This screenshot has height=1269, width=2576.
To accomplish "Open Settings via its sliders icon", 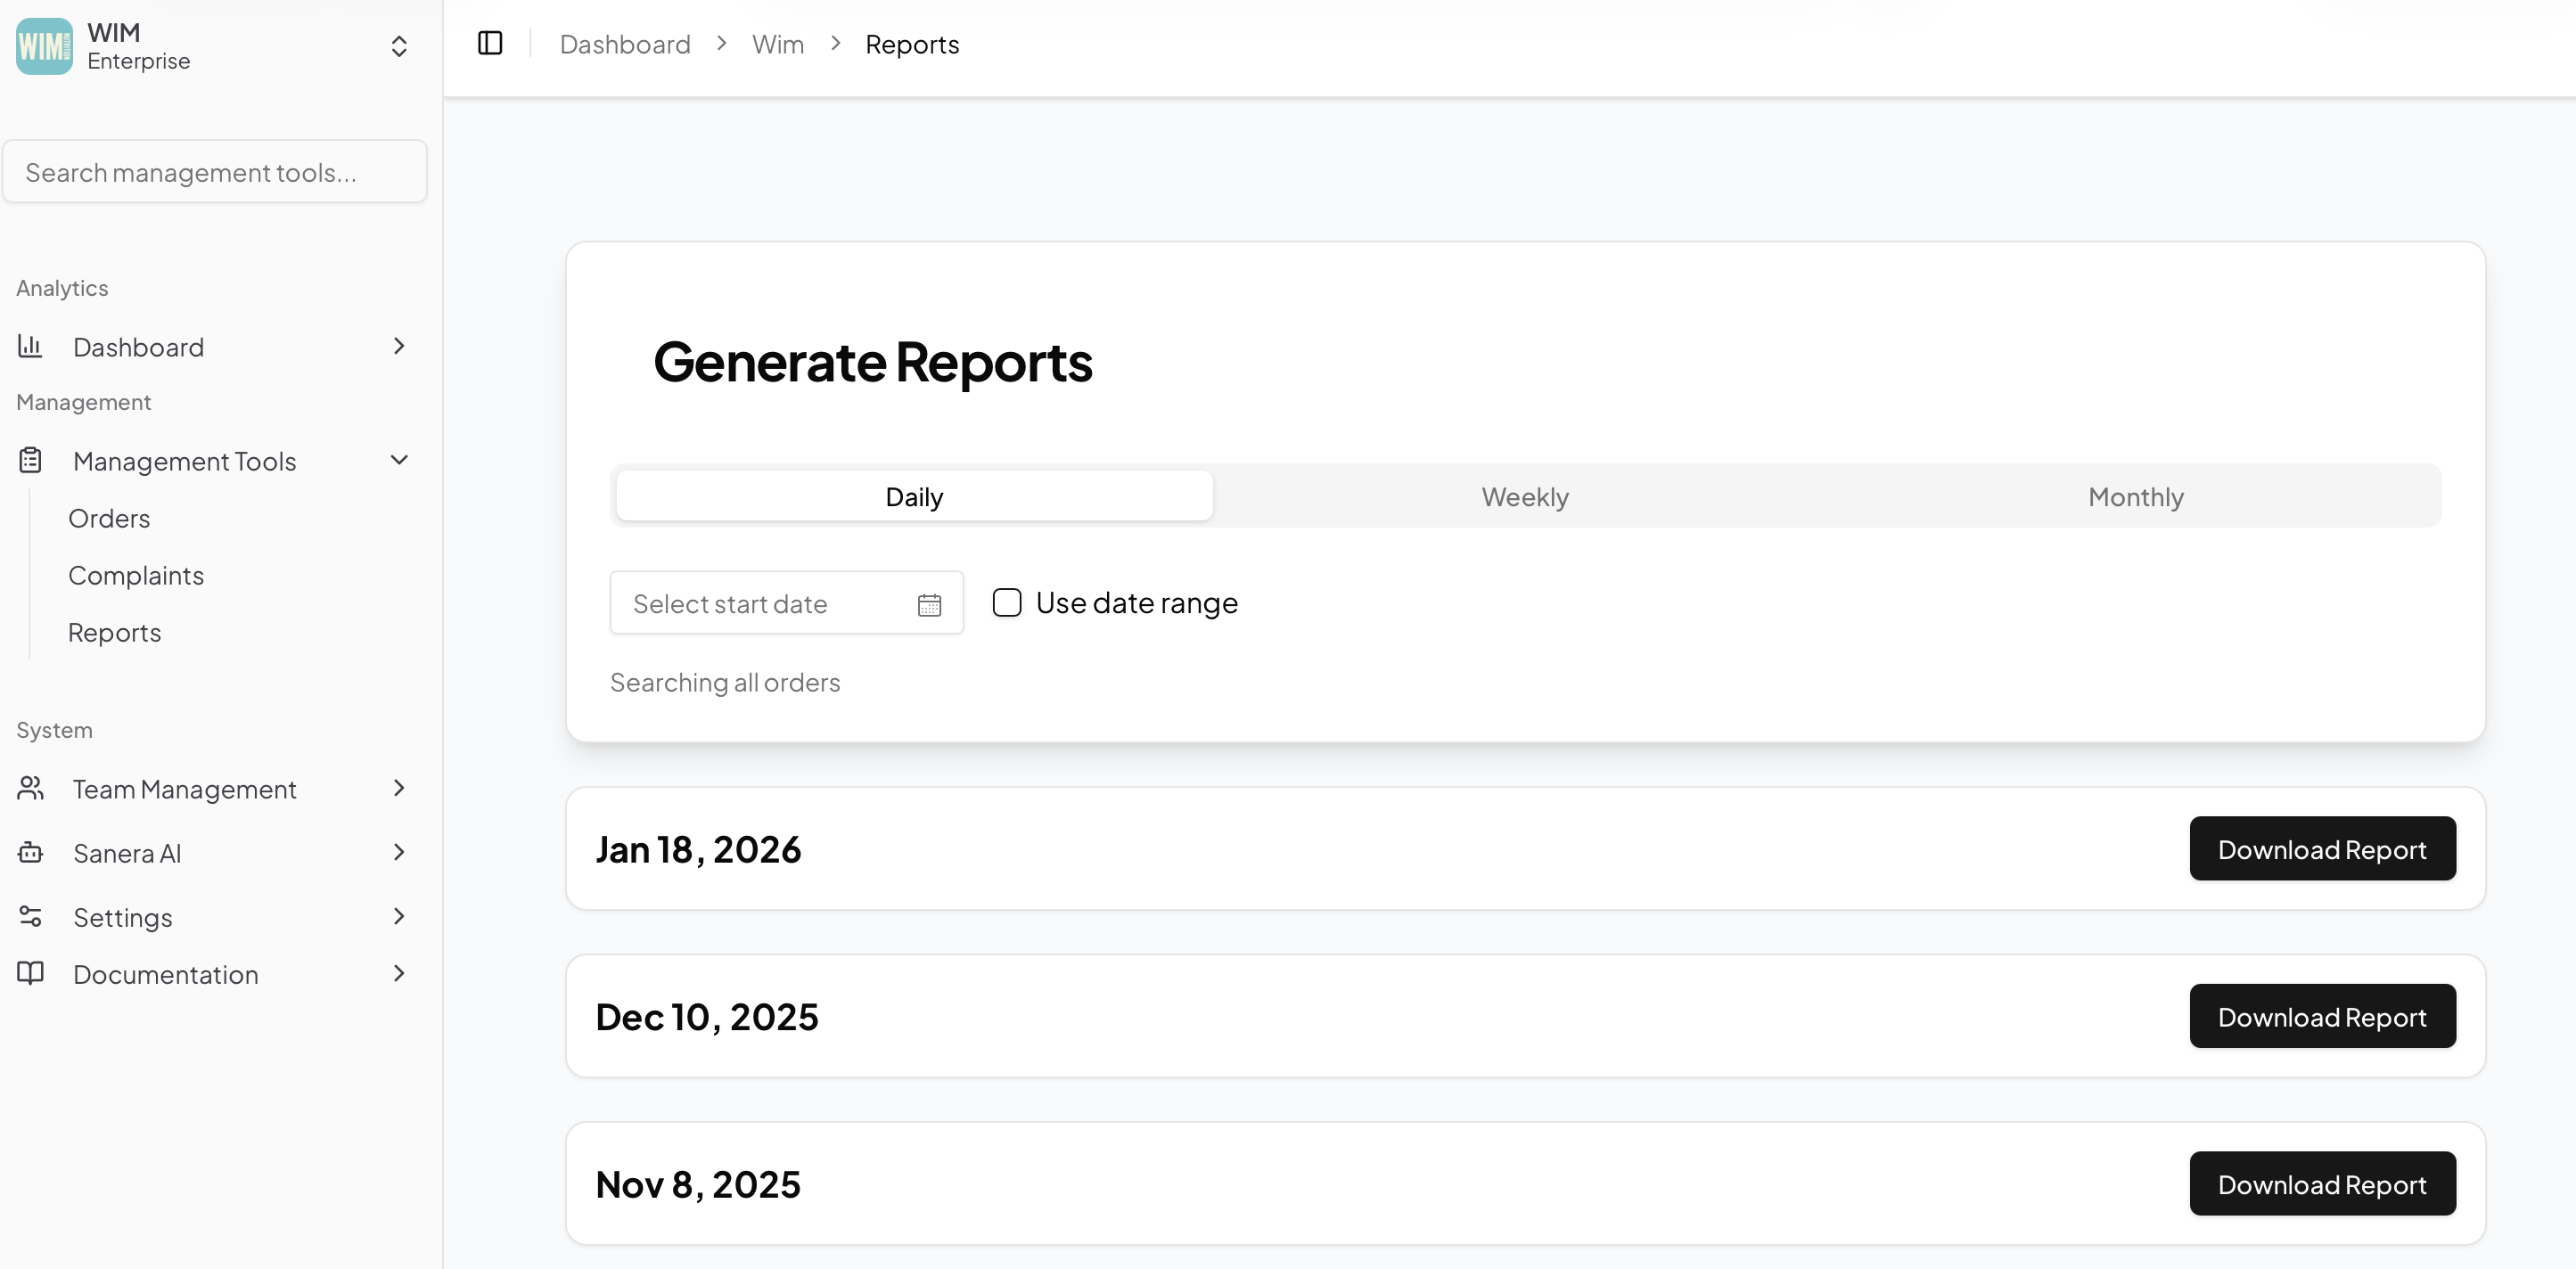I will 30,916.
